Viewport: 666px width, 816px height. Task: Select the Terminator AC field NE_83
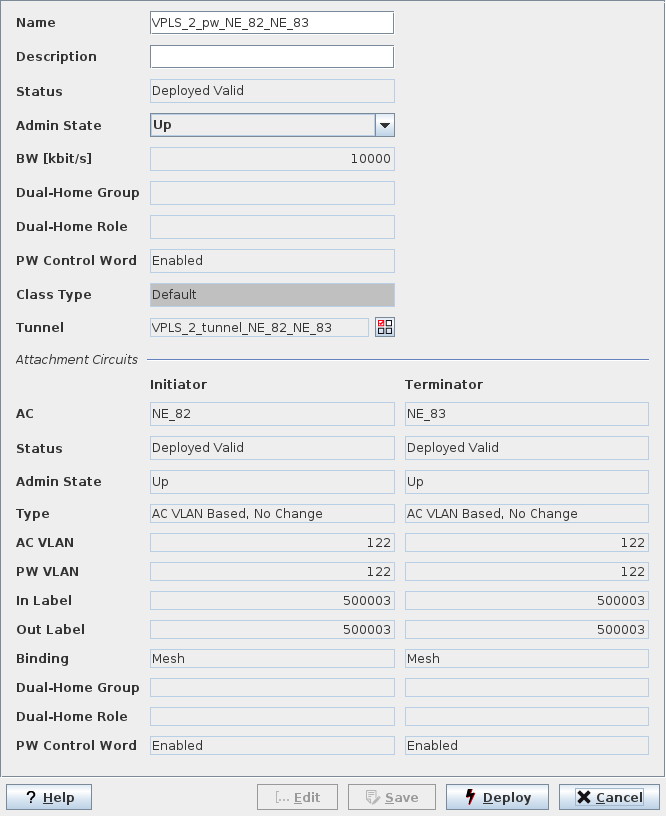click(x=526, y=414)
